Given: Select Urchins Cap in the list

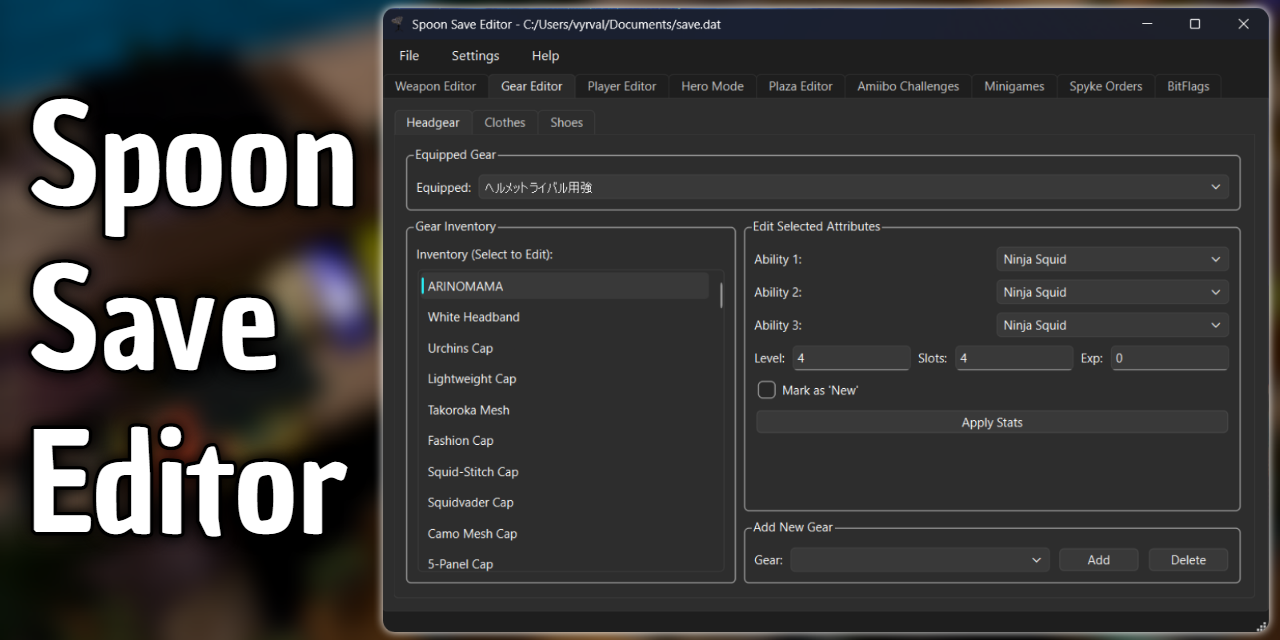Looking at the screenshot, I should pos(564,348).
